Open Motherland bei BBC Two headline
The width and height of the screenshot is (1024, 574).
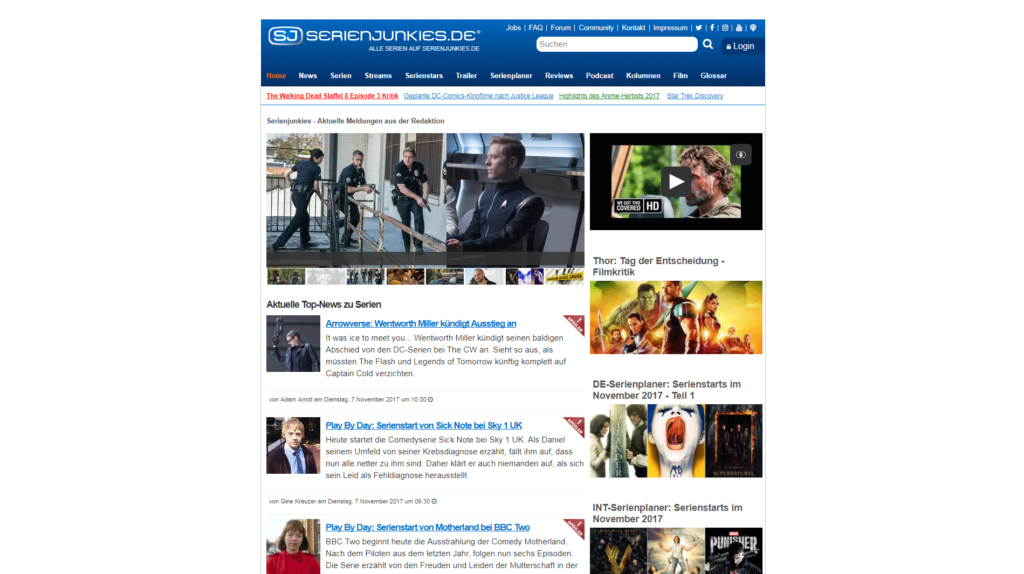[428, 527]
